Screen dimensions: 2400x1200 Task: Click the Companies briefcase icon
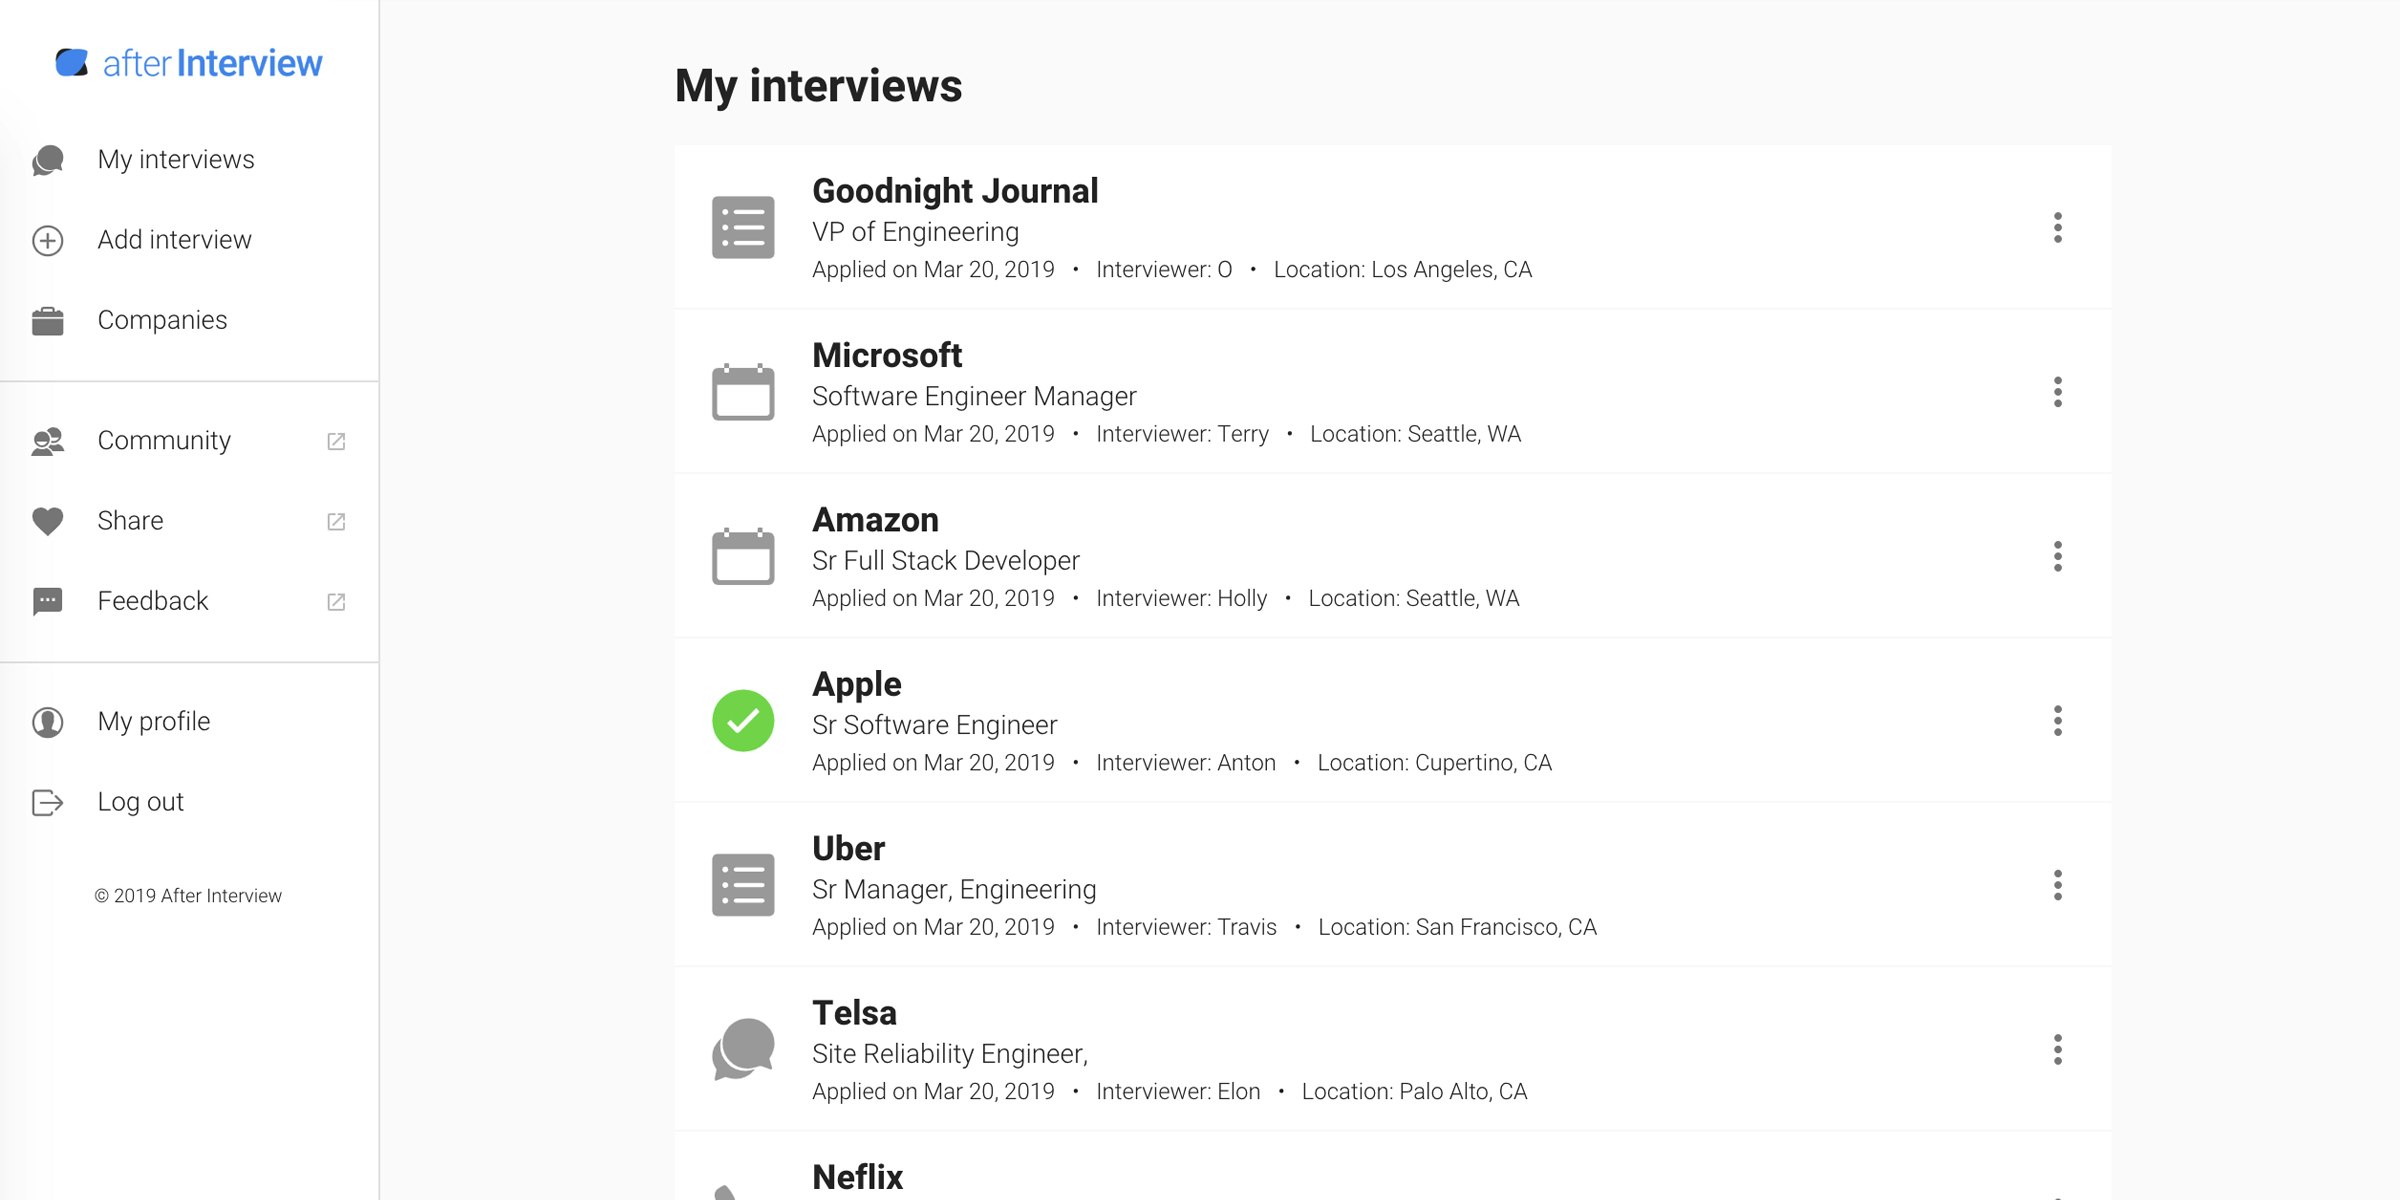(x=48, y=321)
